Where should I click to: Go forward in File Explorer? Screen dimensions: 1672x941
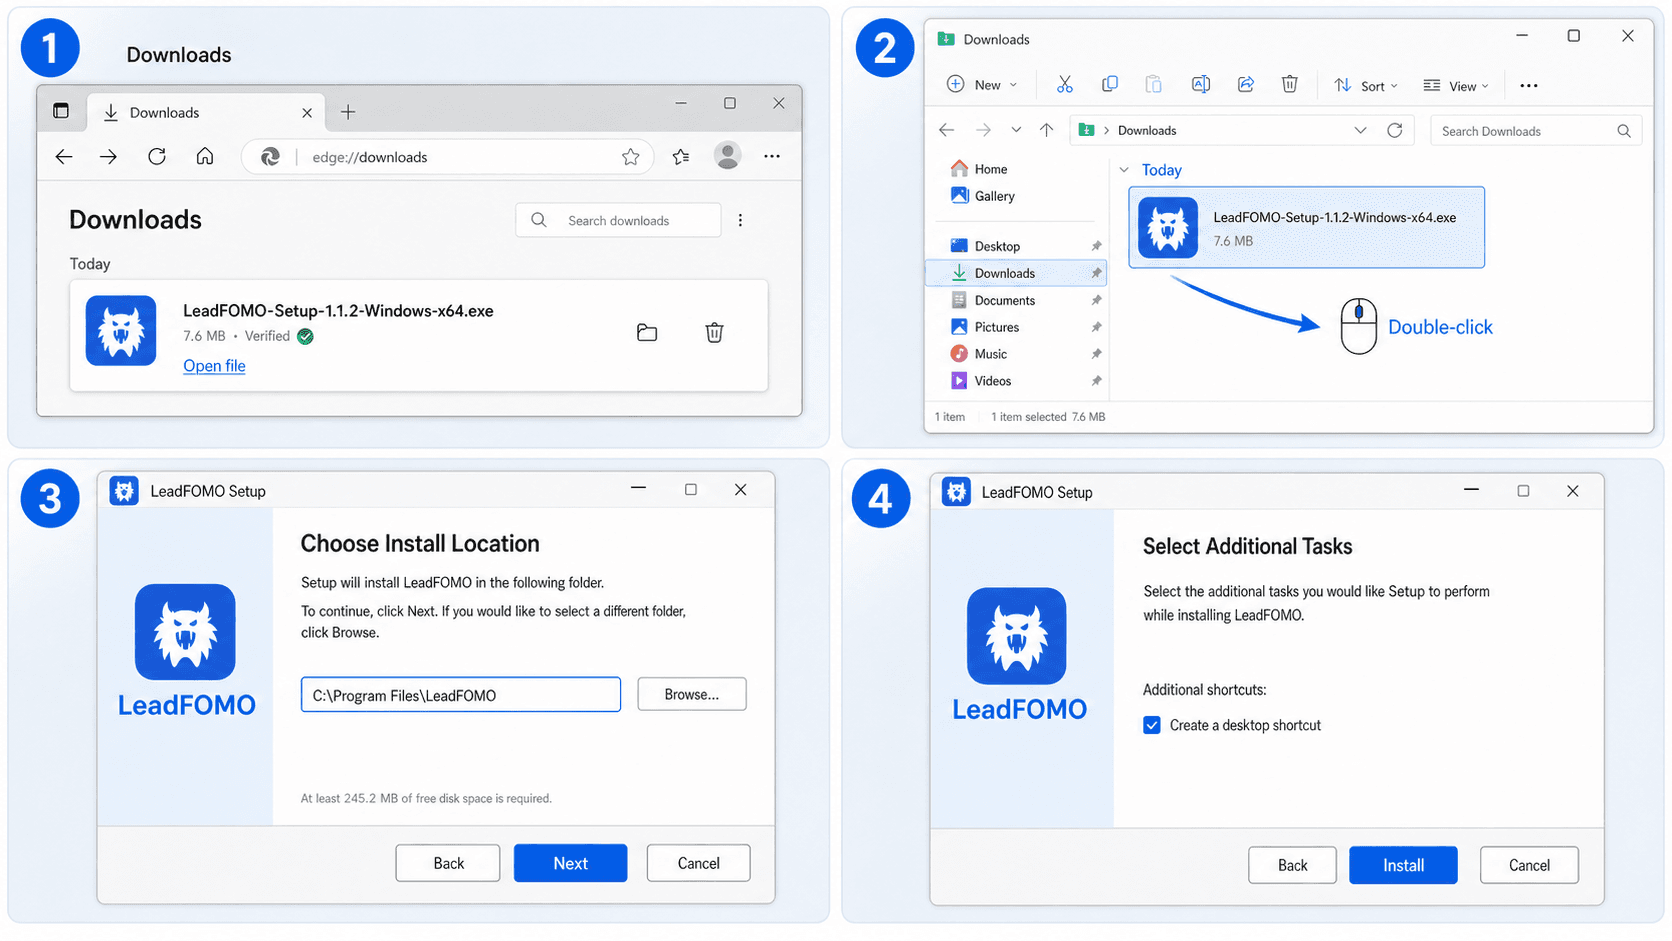point(984,130)
